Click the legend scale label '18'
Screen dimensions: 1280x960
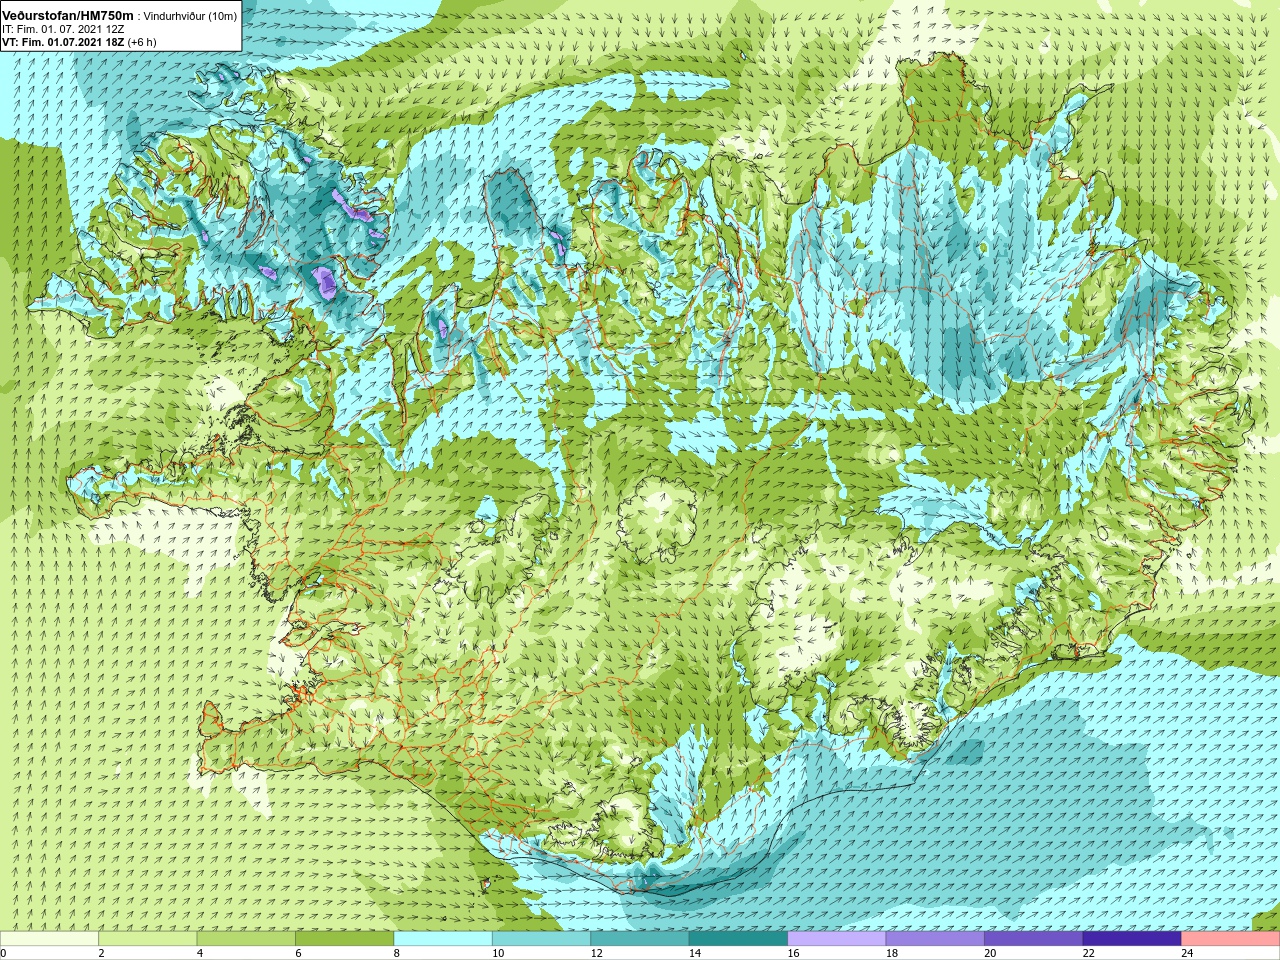point(892,954)
